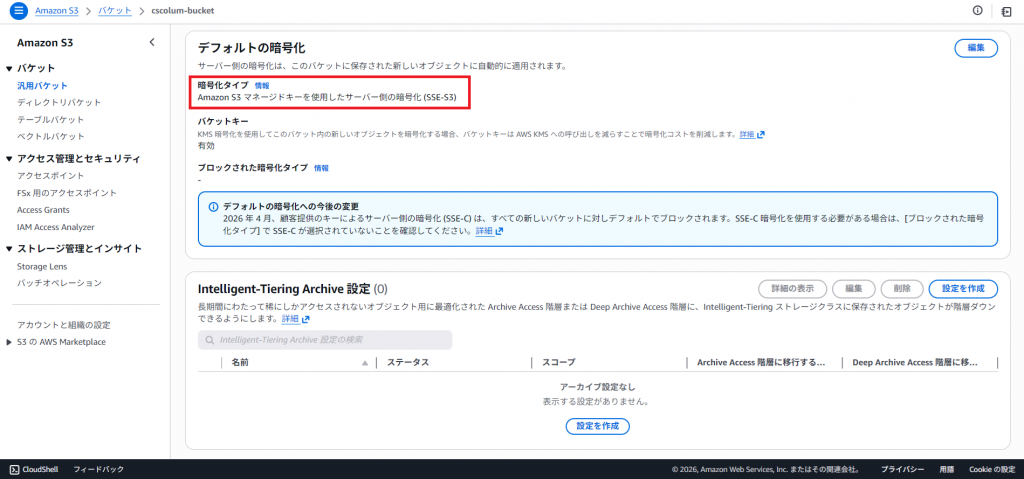Screen dimensions: 1024x479
Task: Go to バケット breadcrumb link
Action: coord(114,10)
